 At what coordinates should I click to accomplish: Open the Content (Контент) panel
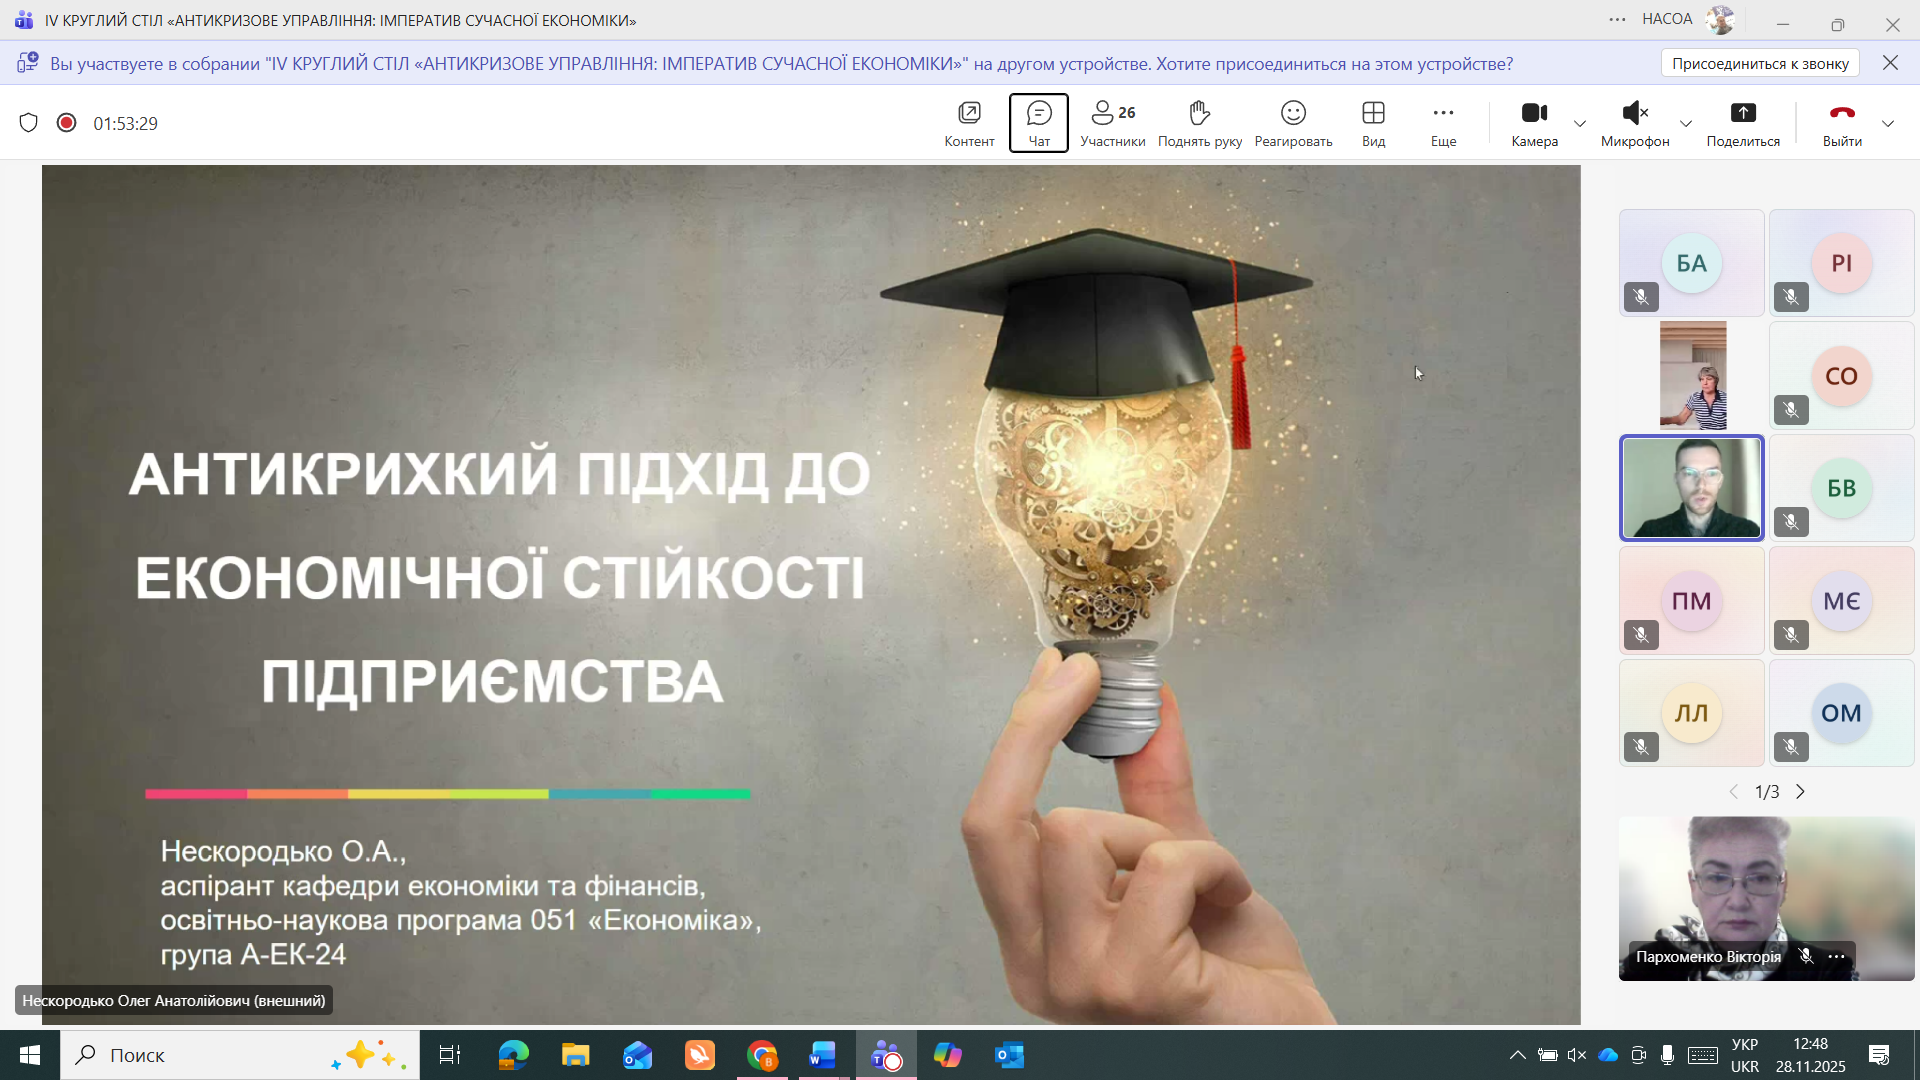(968, 123)
